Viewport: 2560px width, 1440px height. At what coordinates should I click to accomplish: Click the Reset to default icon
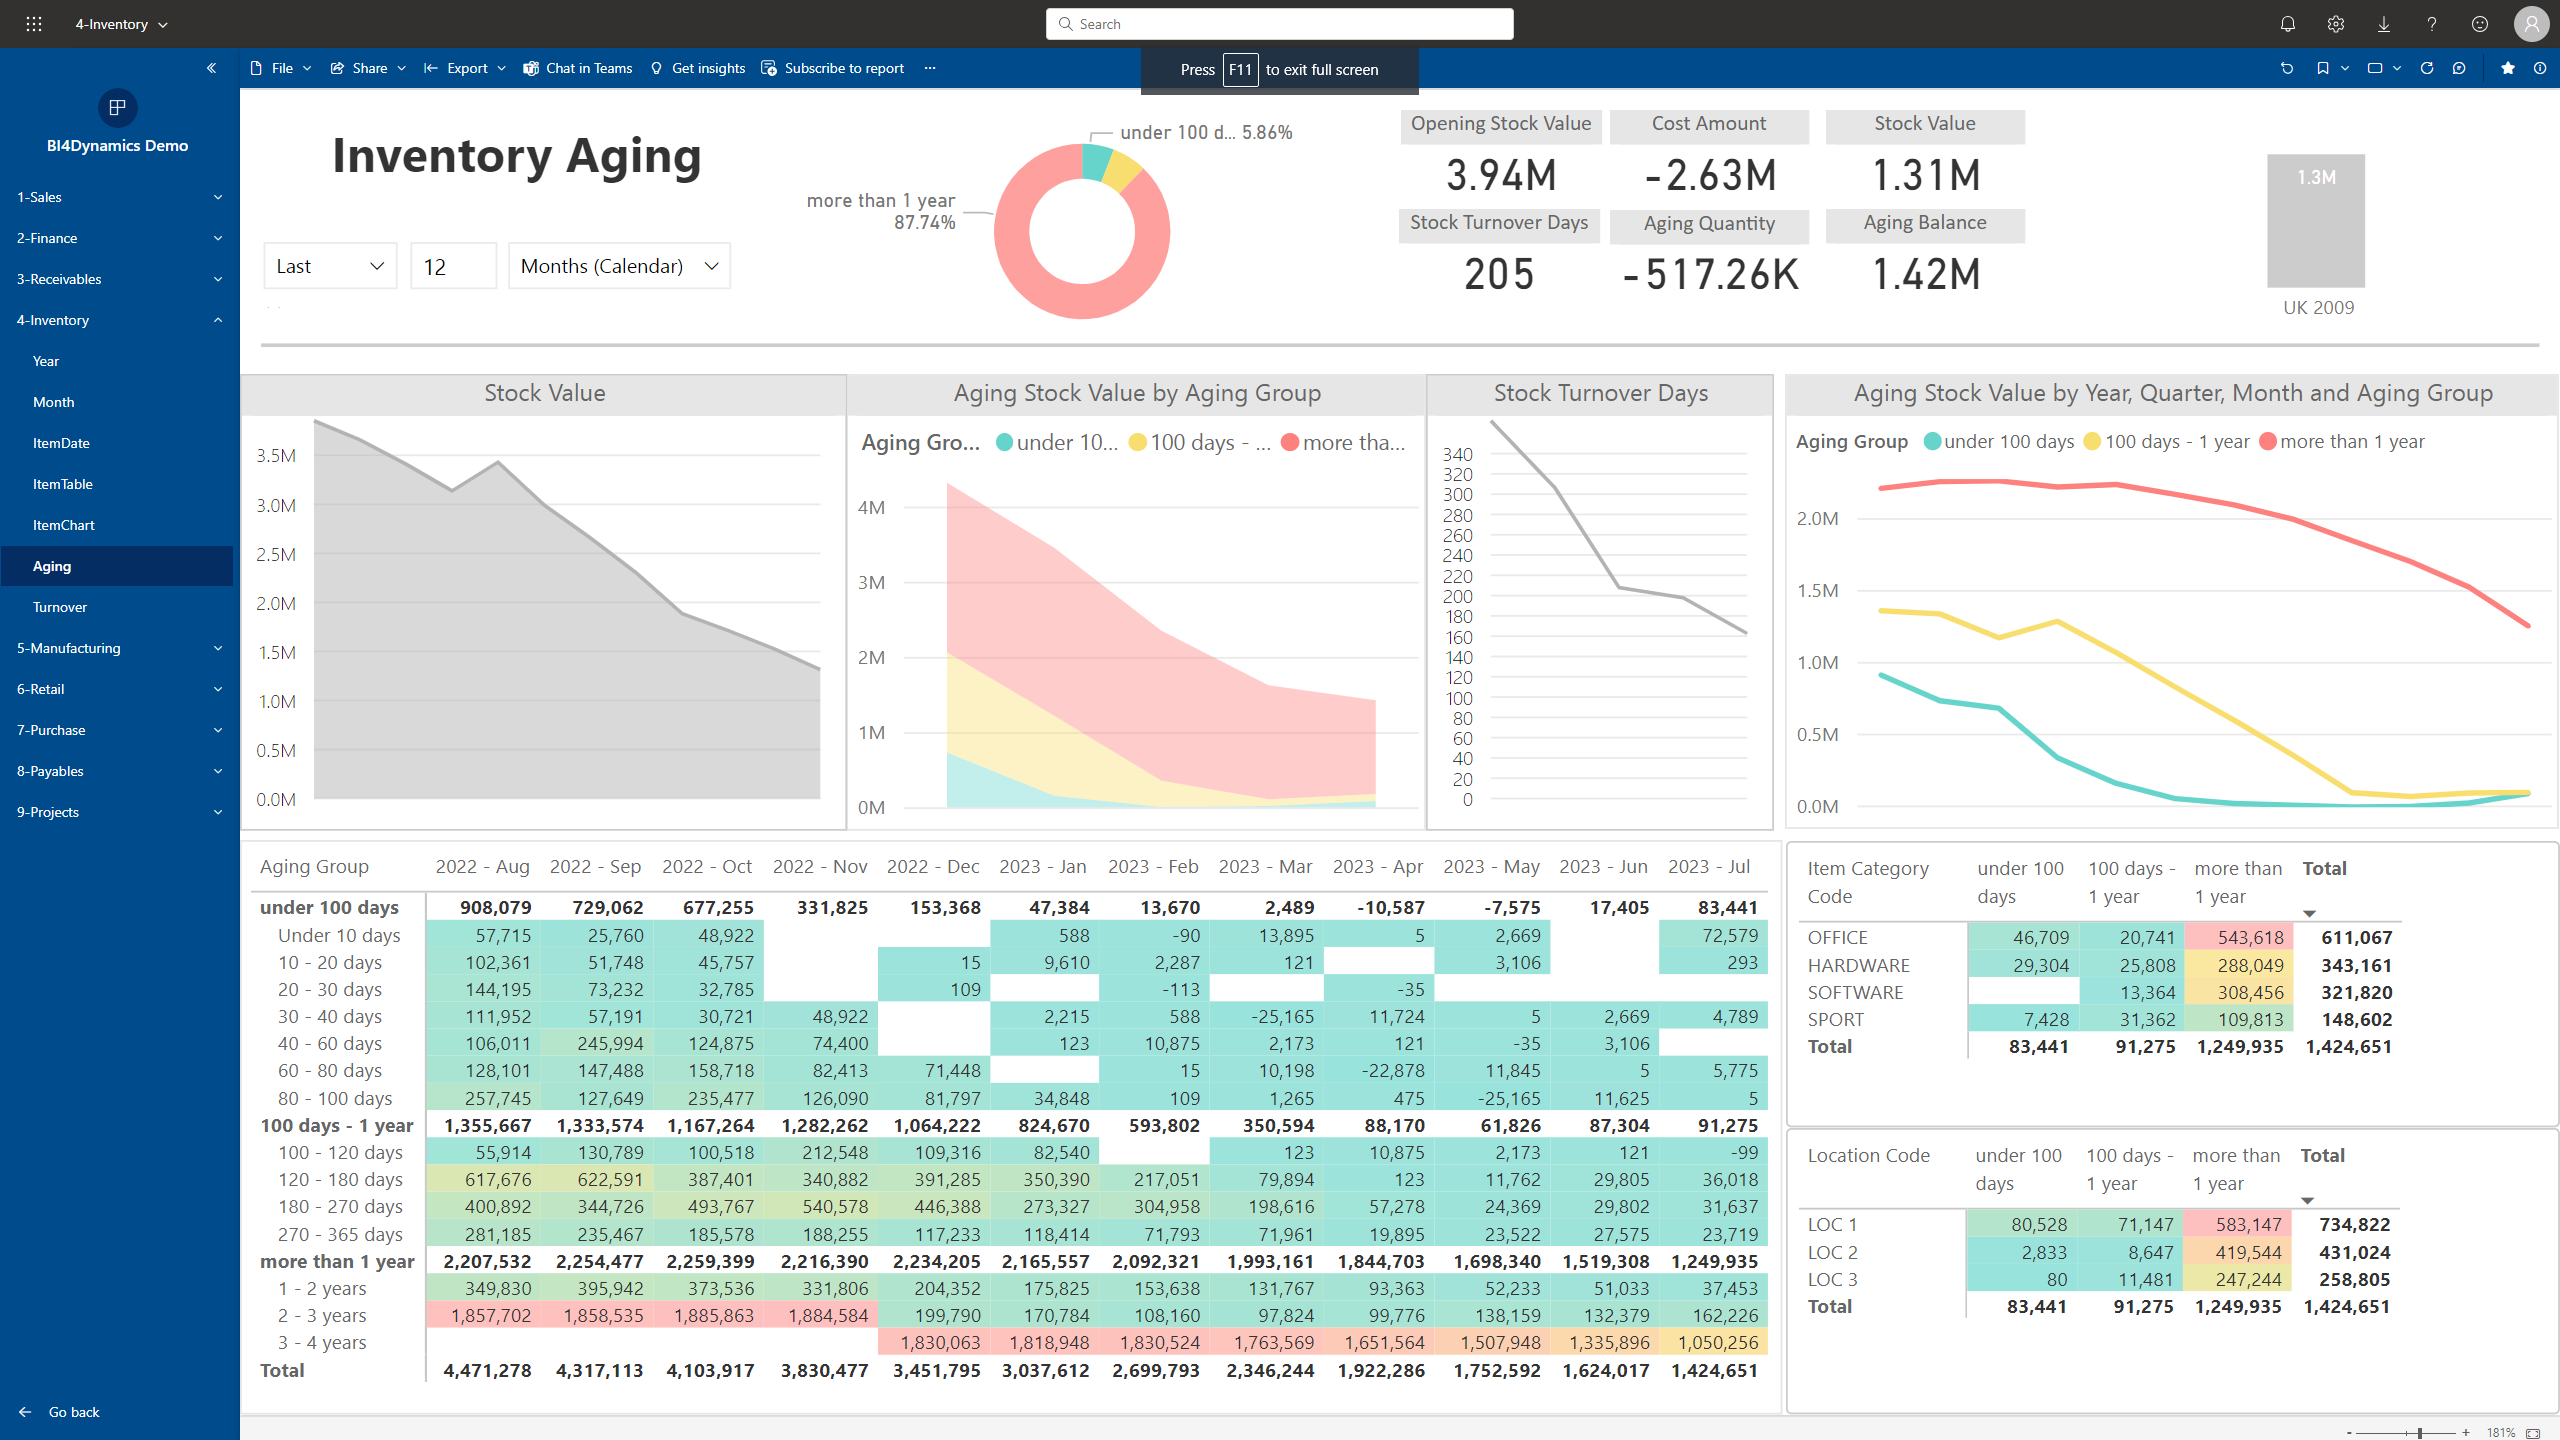[x=2286, y=68]
